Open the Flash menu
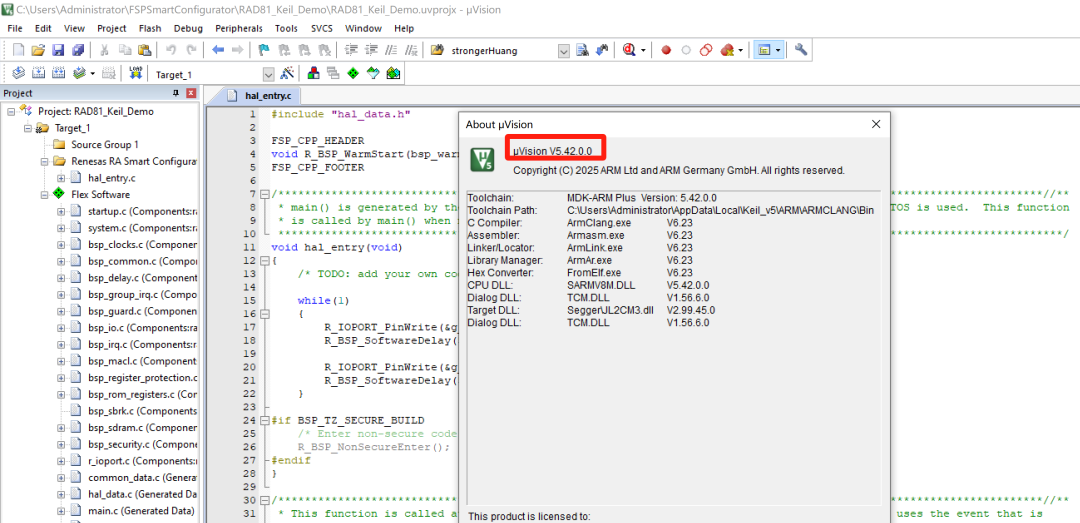Viewport: 1080px width, 523px height. click(x=150, y=28)
